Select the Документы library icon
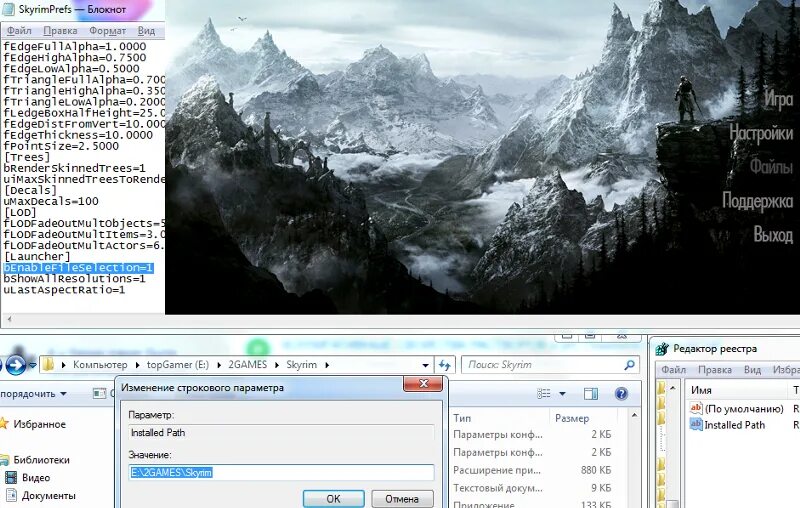Viewport: 800px width, 508px height. (x=11, y=495)
